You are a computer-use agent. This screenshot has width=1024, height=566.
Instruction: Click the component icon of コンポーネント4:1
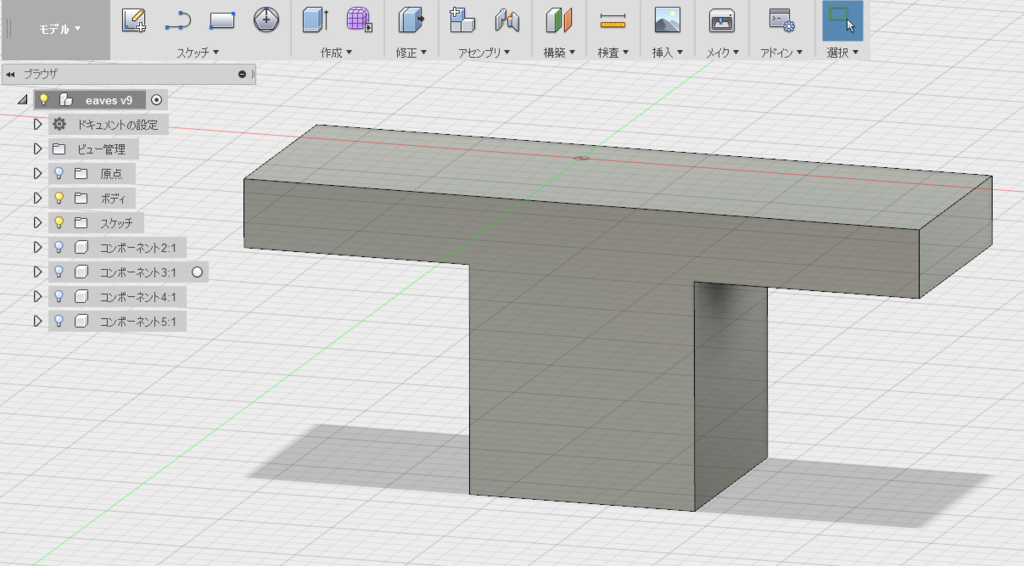[x=81, y=296]
